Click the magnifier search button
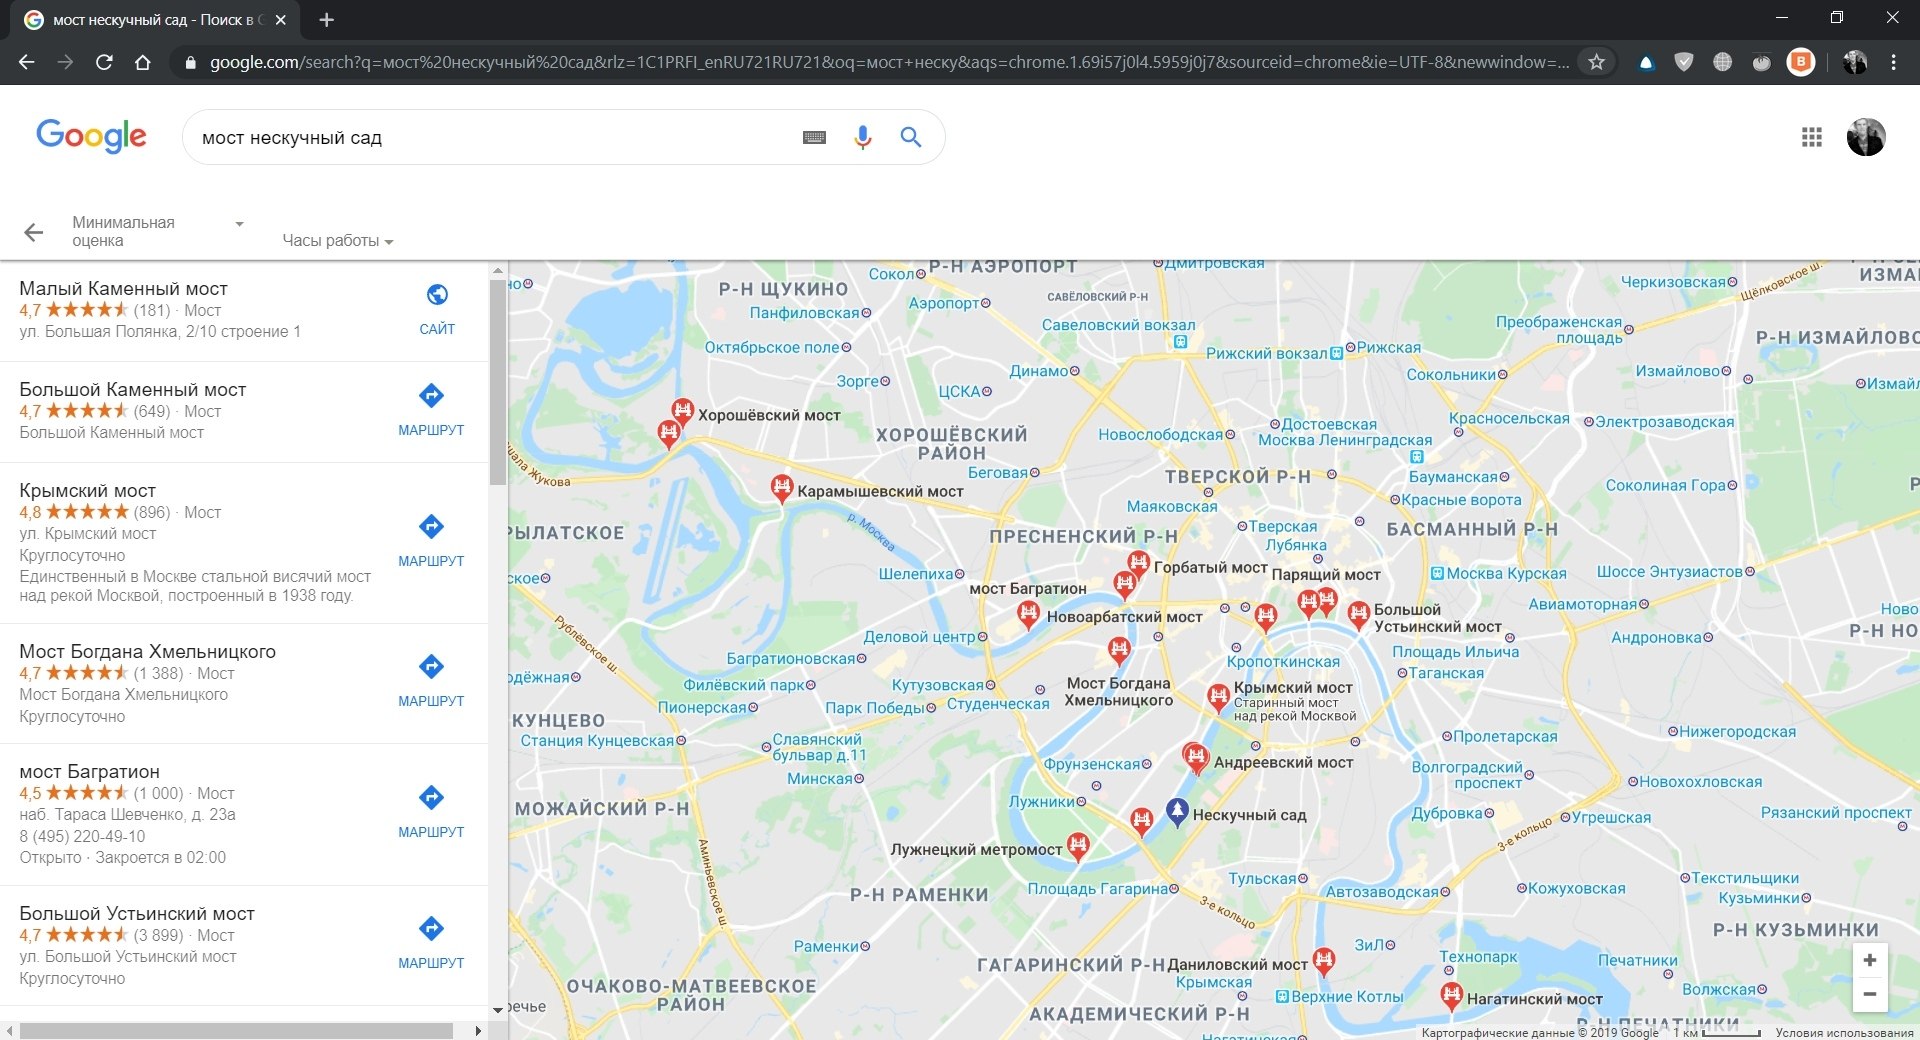This screenshot has width=1920, height=1040. pyautogui.click(x=910, y=137)
